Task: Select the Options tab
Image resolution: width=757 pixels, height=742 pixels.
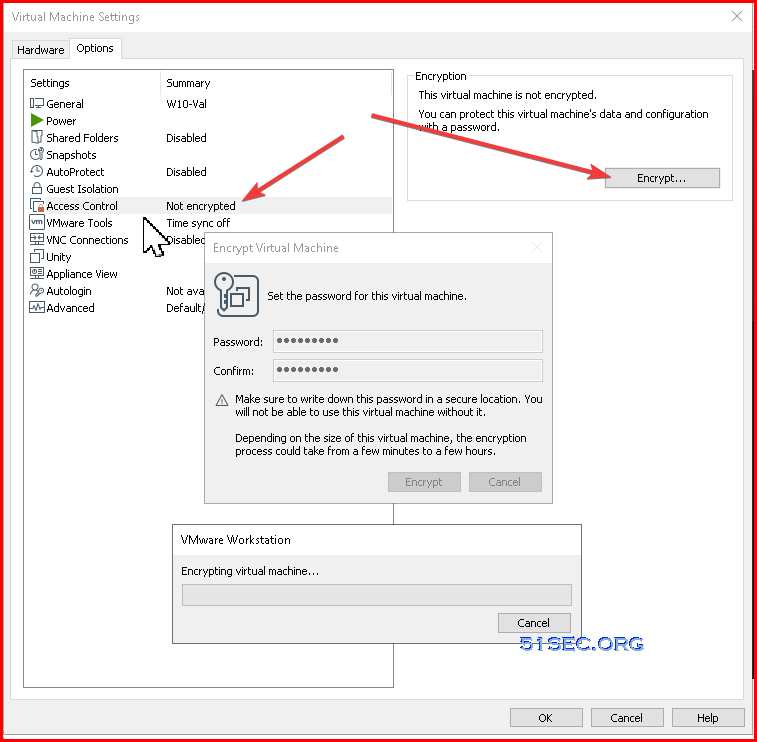Action: click(95, 48)
